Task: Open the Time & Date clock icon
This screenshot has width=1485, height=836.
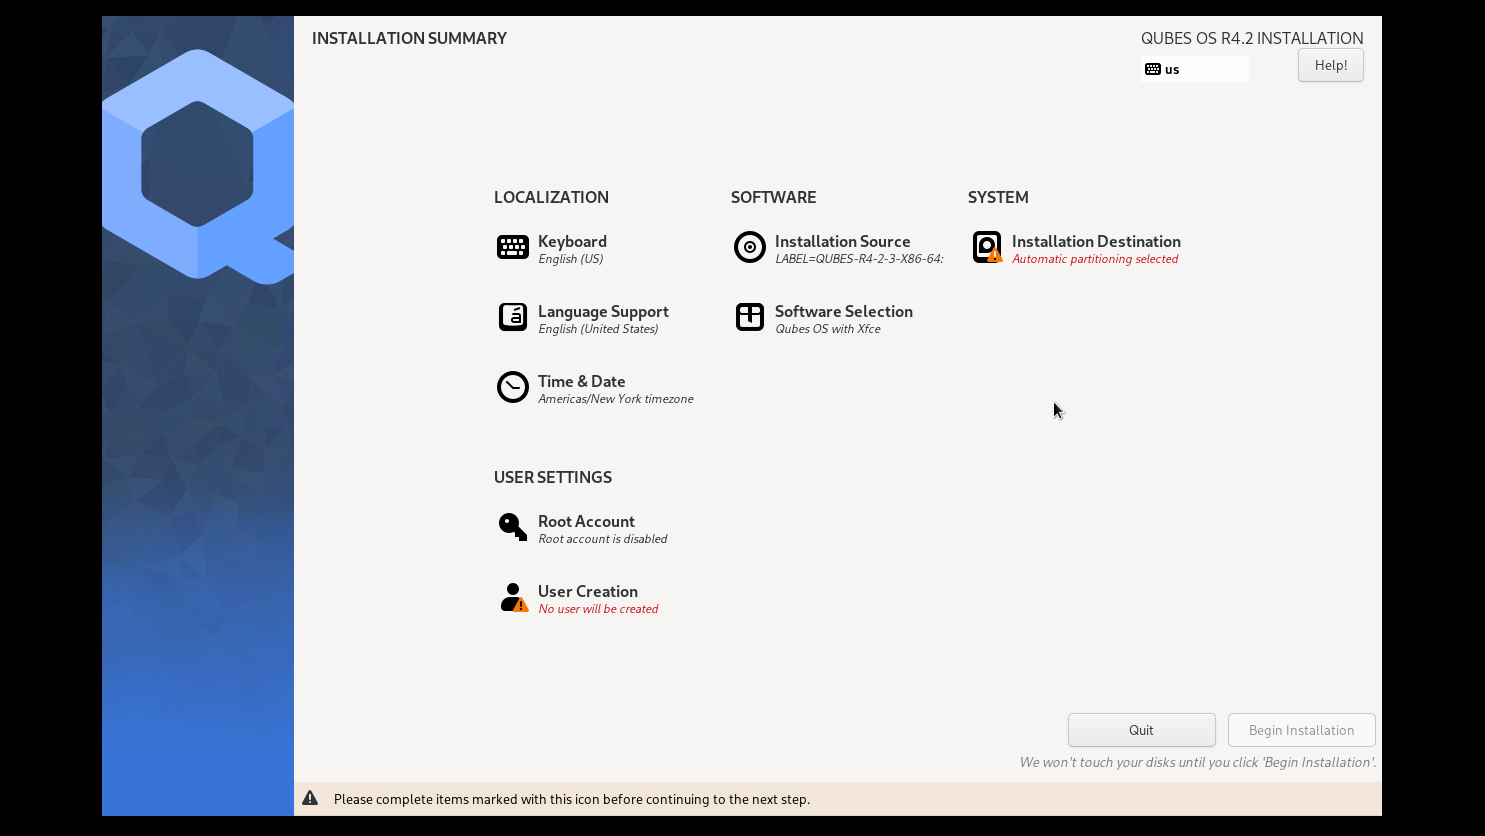Action: click(513, 387)
